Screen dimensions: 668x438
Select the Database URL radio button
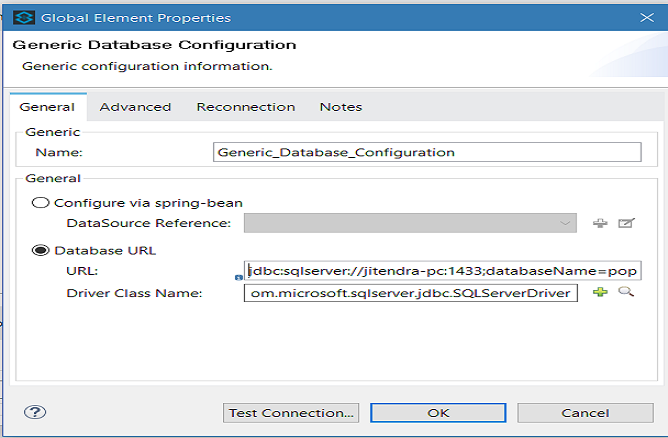[42, 250]
